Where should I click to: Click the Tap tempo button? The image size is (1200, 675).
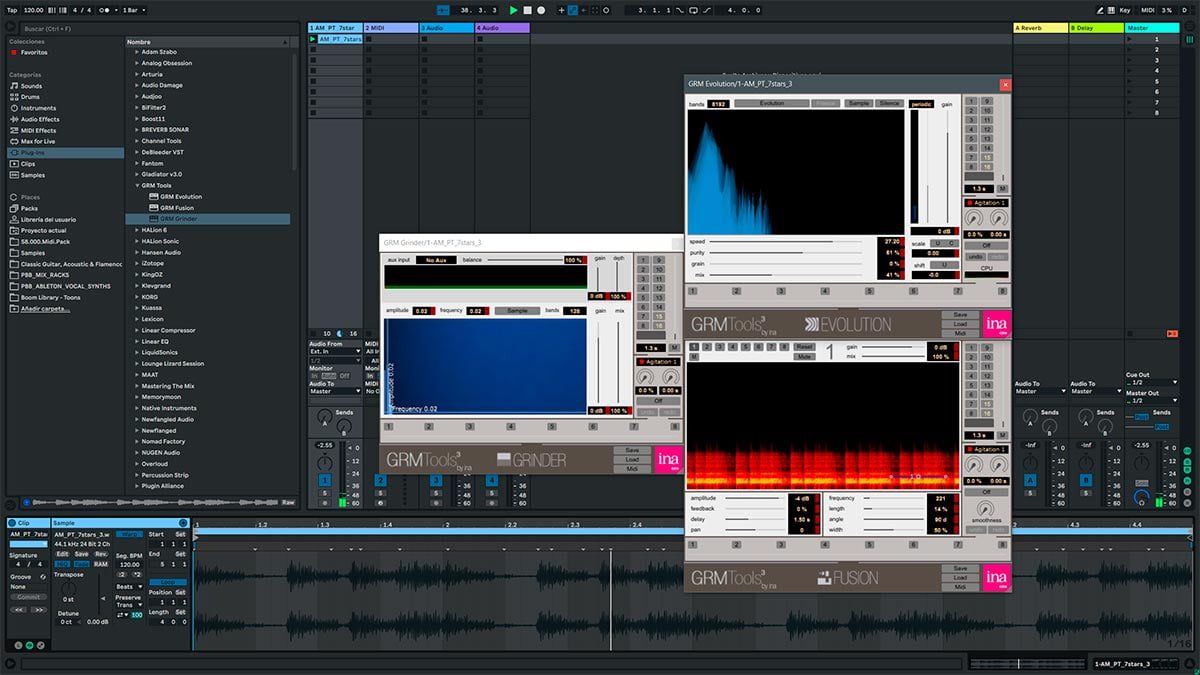tap(11, 10)
